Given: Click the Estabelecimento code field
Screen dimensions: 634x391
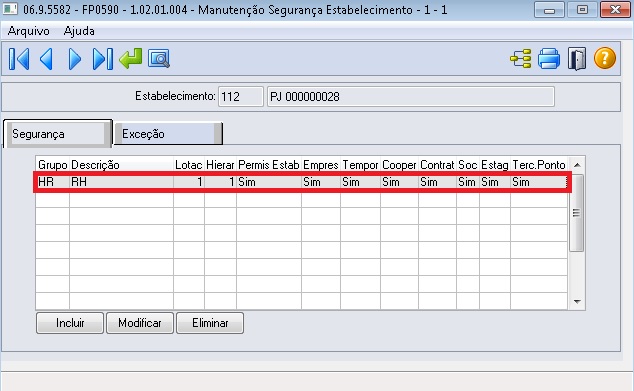Looking at the screenshot, I should (x=241, y=97).
